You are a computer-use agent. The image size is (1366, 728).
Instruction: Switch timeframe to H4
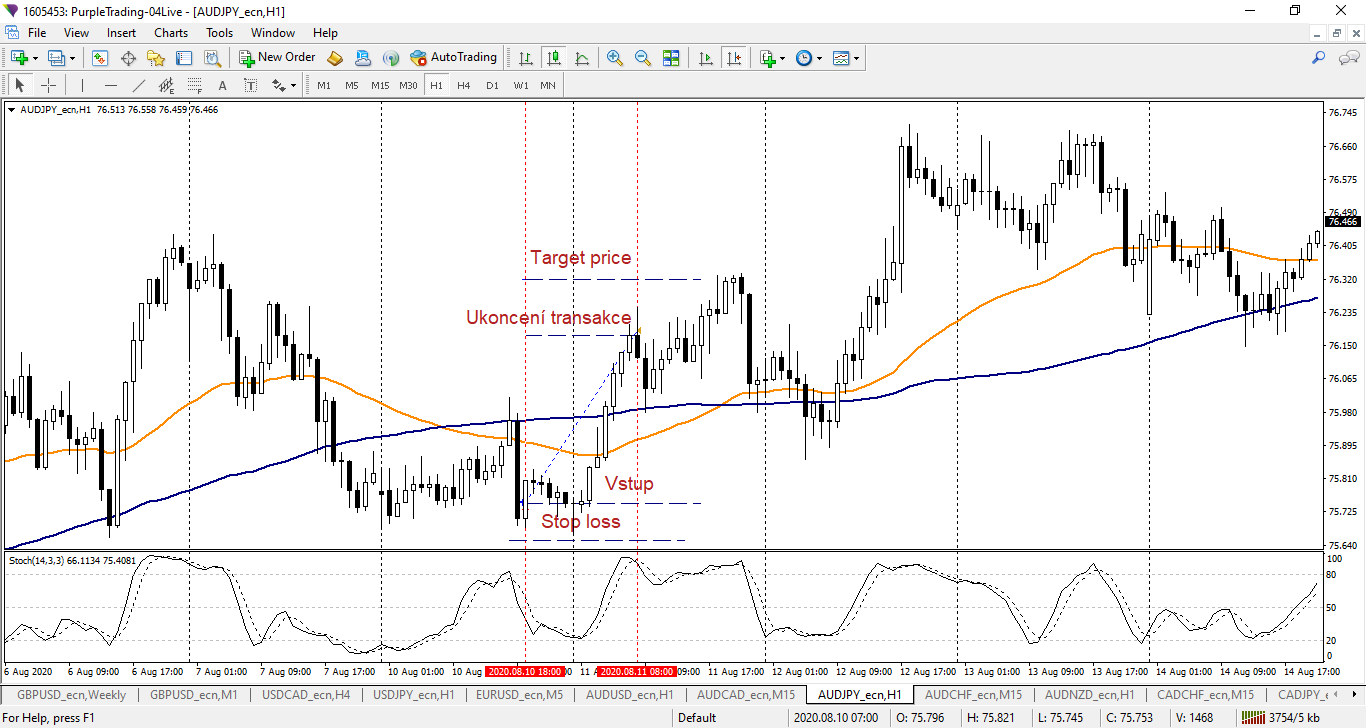pos(464,85)
